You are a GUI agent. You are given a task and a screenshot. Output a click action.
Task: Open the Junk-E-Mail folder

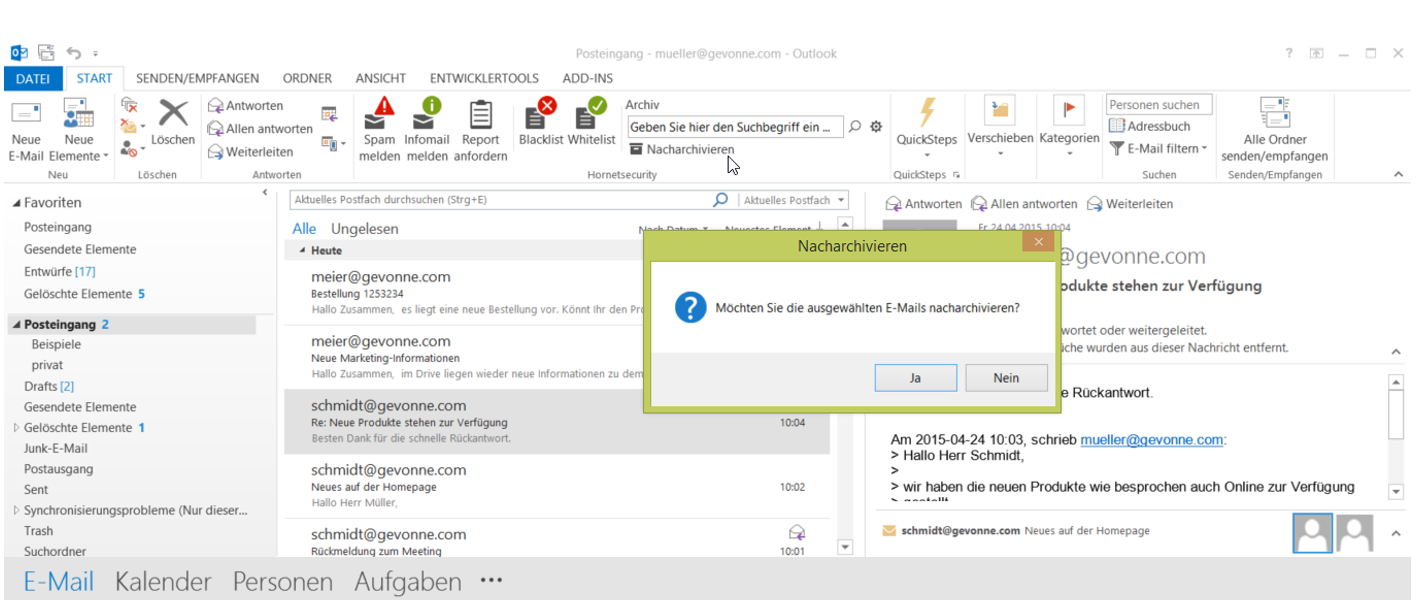pyautogui.click(x=56, y=448)
